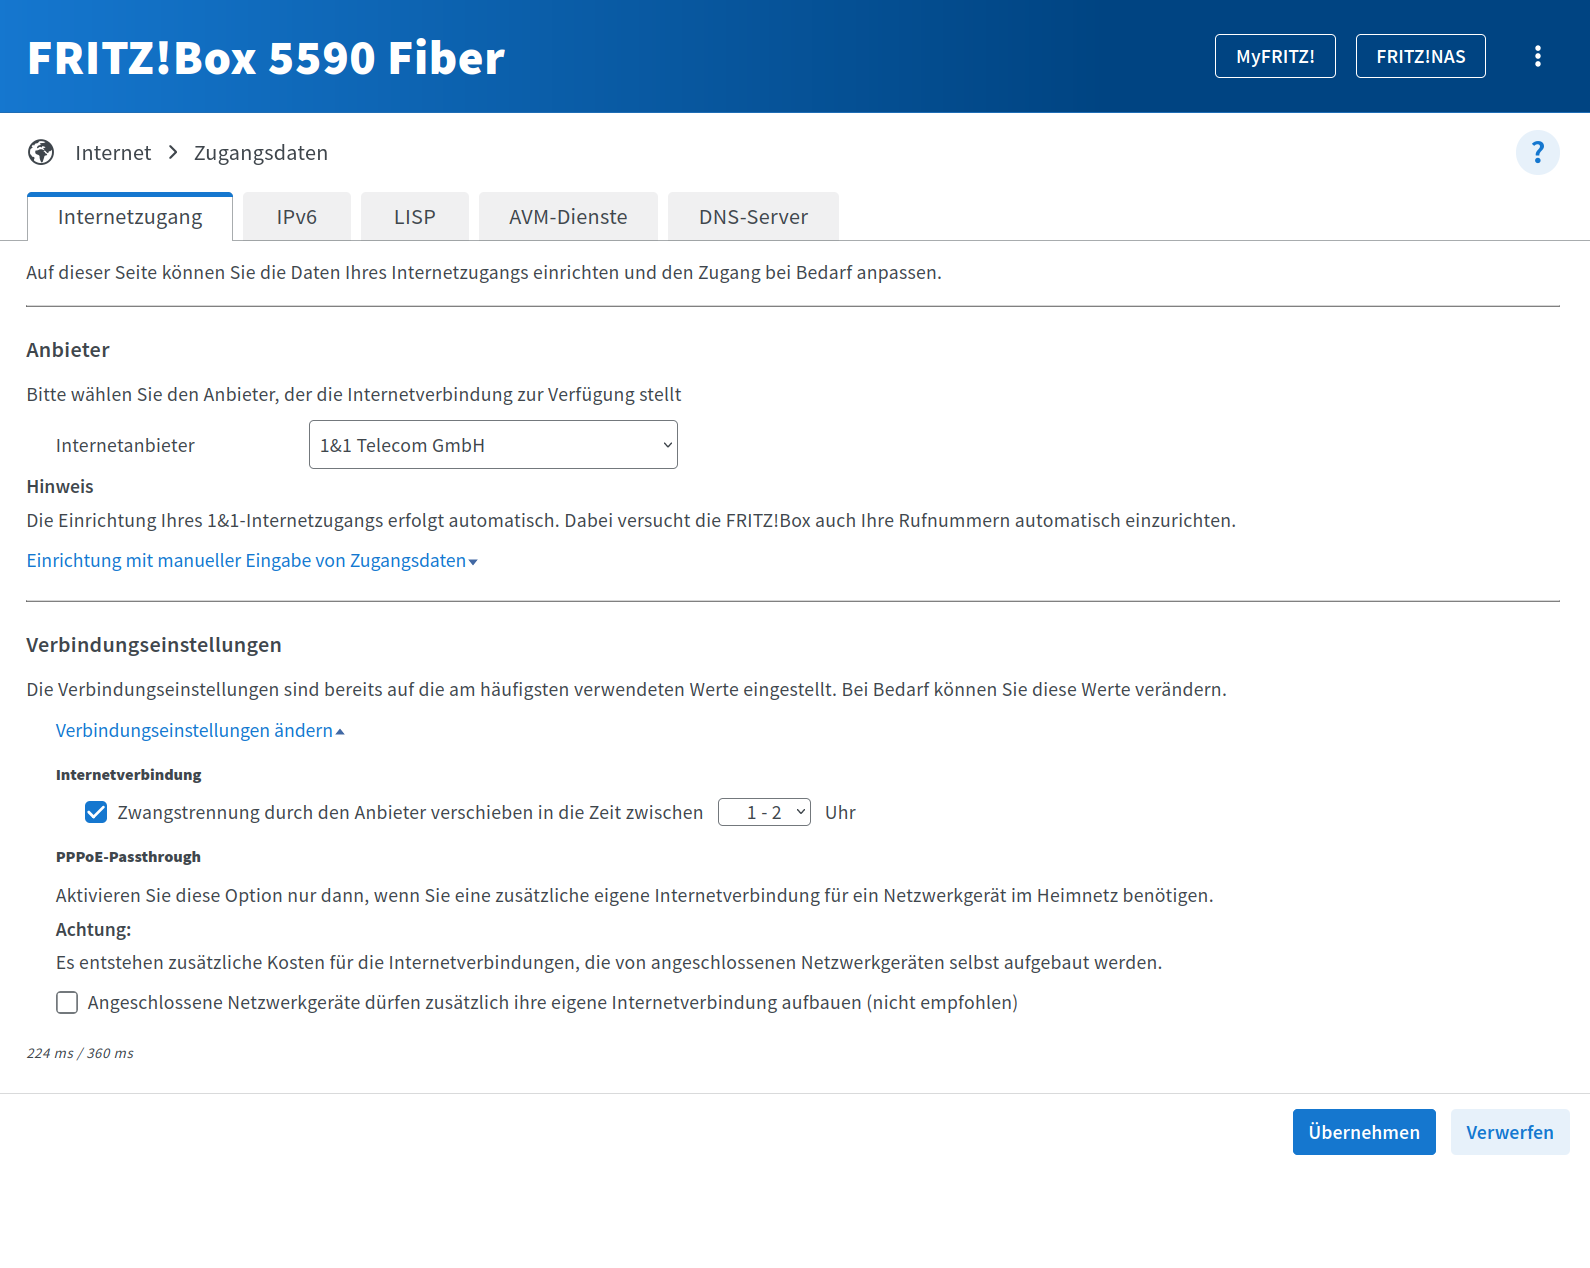The image size is (1590, 1268).
Task: Click the Internet breadcrumb link
Action: click(113, 153)
